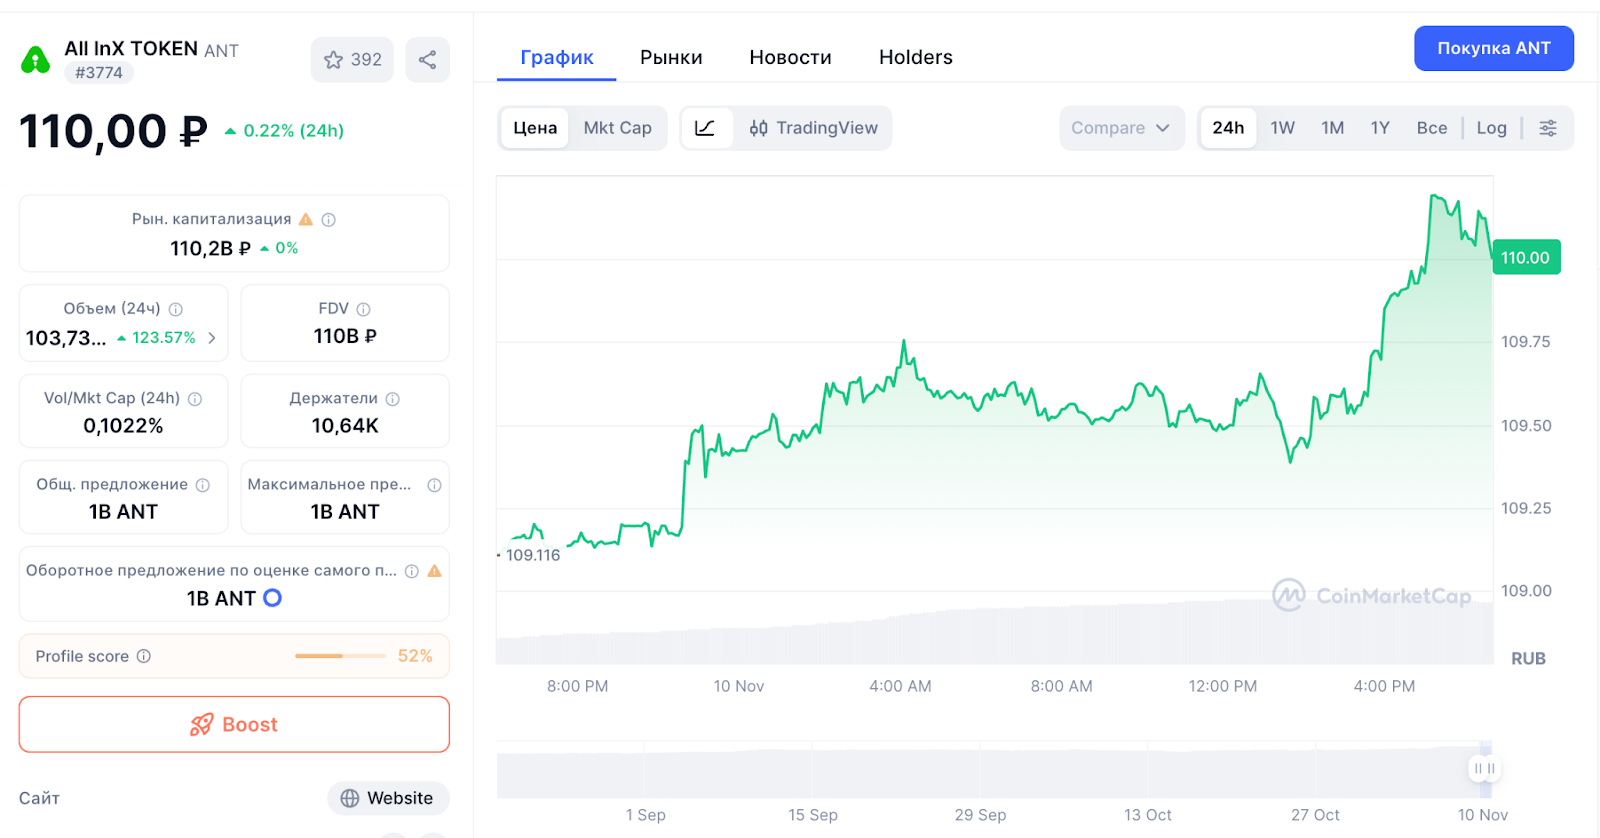Open the Рынки tab
Image resolution: width=1600 pixels, height=838 pixels.
671,57
